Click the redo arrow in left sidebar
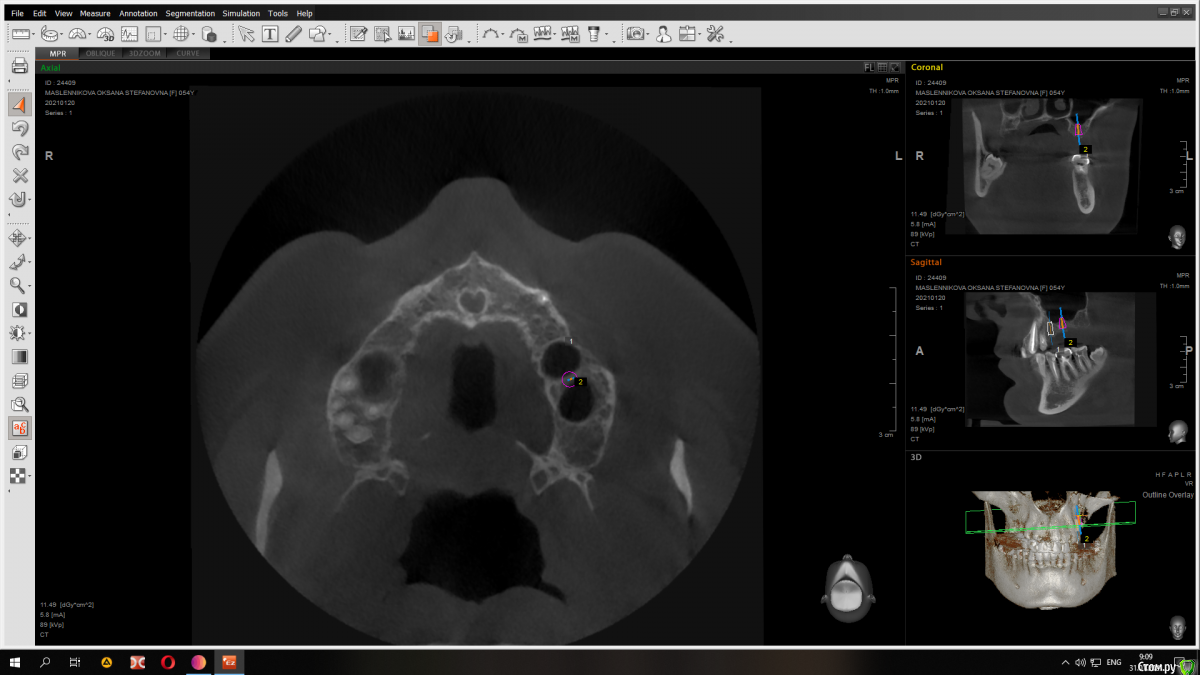This screenshot has height=675, width=1200. pos(19,152)
